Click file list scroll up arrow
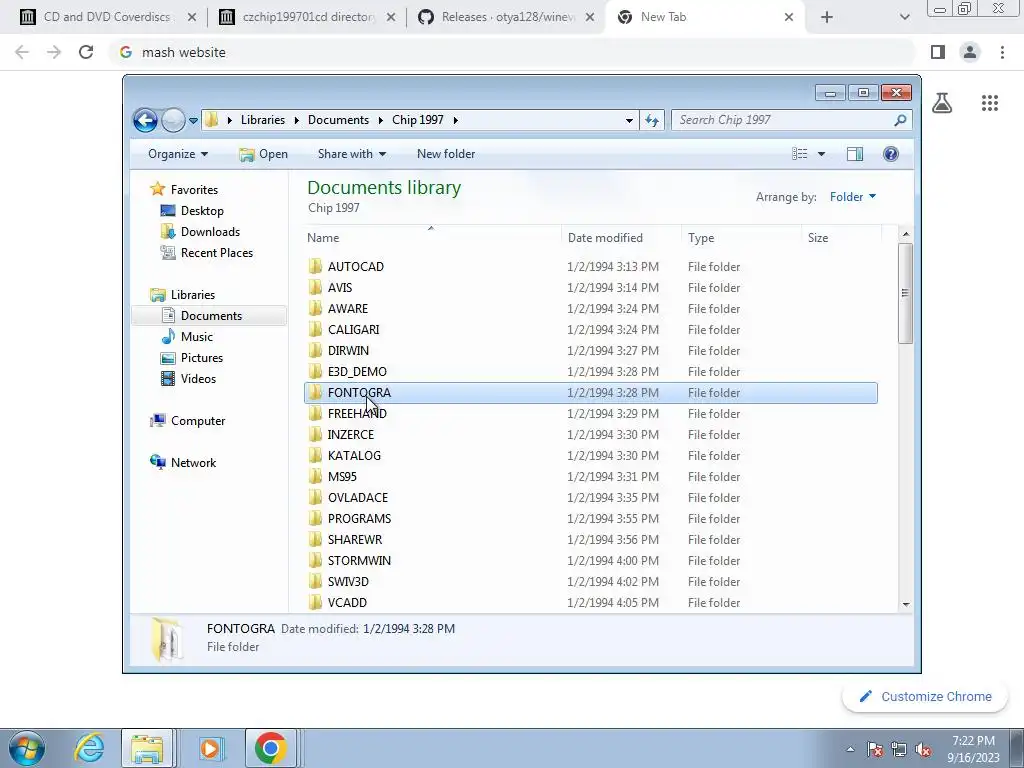The height and width of the screenshot is (768, 1024). coord(906,234)
